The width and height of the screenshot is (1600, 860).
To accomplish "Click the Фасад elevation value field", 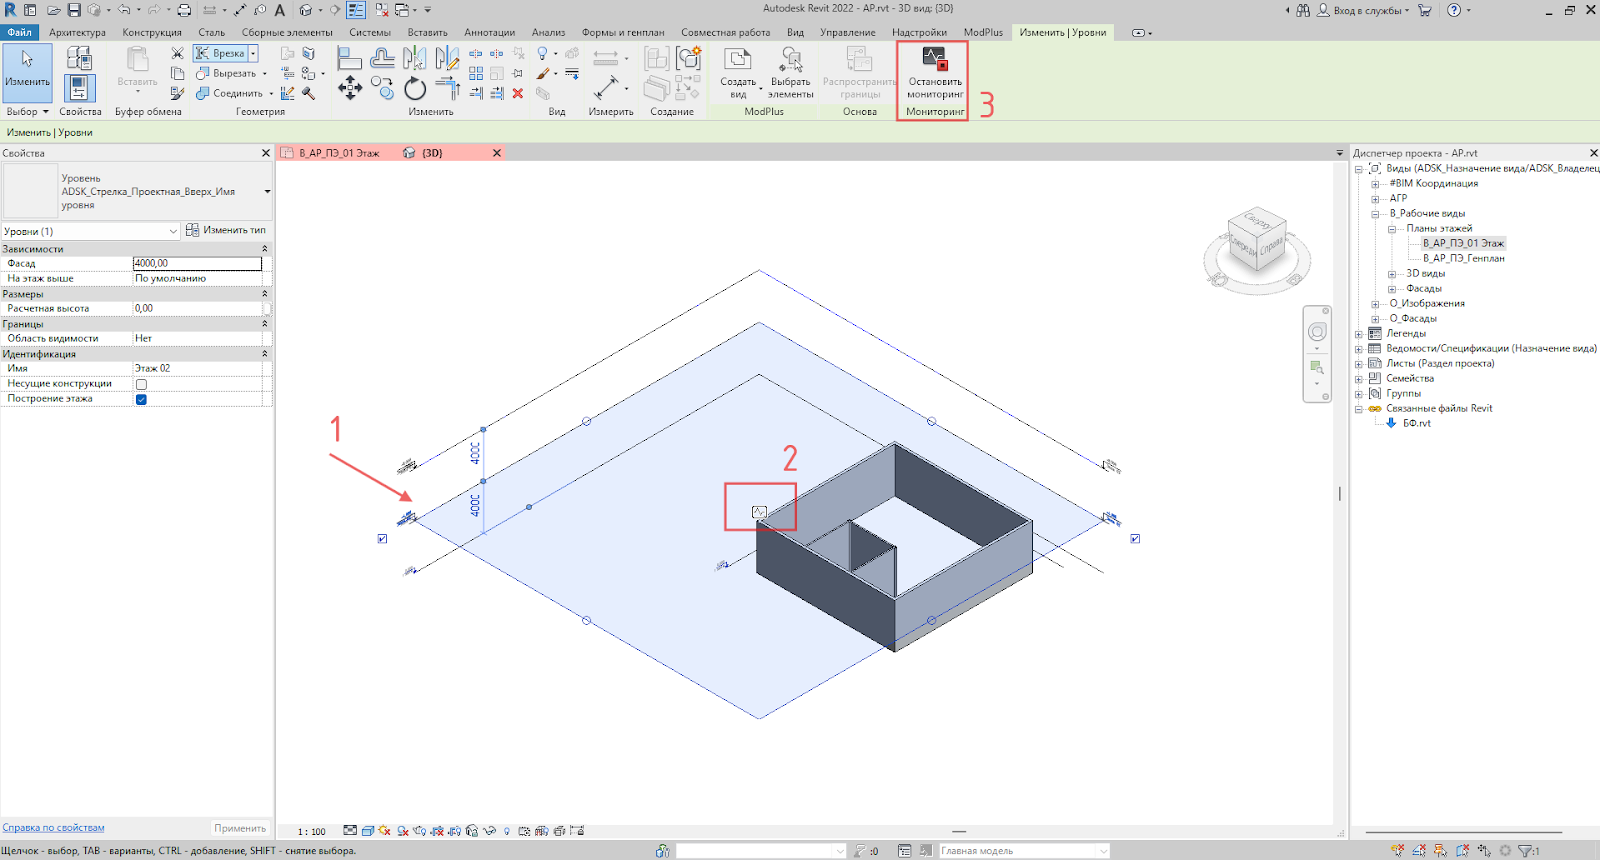I will [197, 264].
